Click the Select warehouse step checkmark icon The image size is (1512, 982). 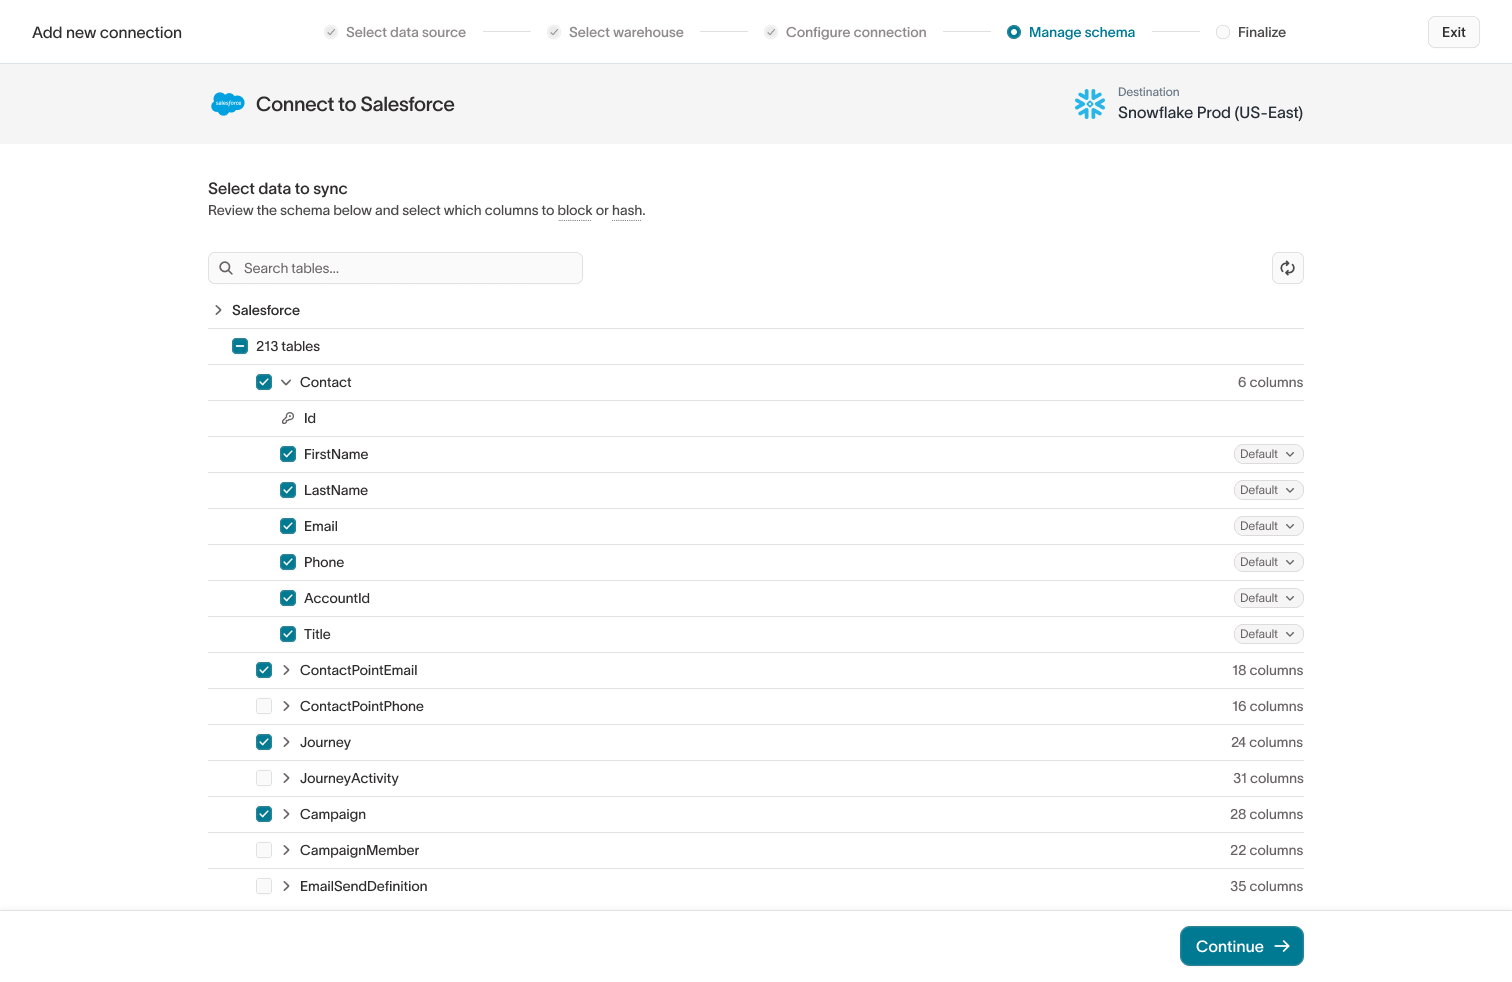554,32
